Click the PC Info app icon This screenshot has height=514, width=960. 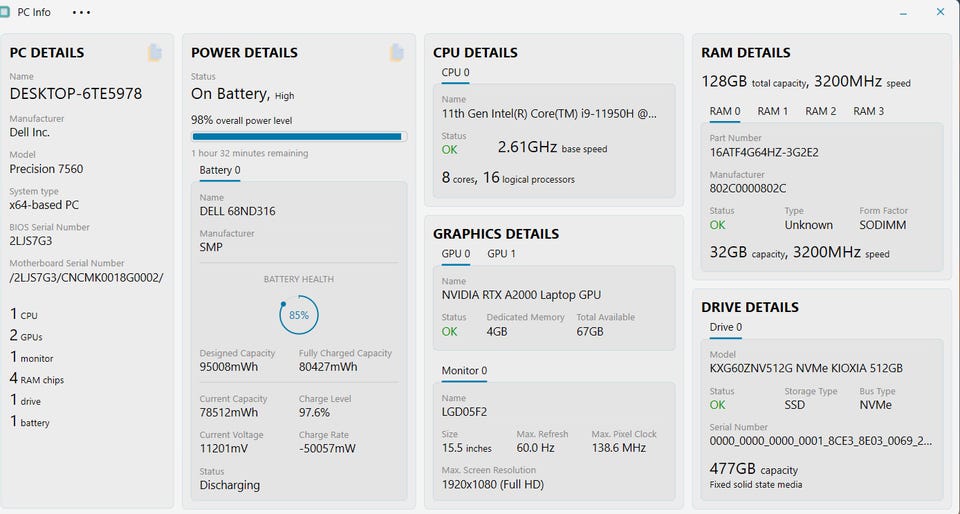(x=6, y=12)
